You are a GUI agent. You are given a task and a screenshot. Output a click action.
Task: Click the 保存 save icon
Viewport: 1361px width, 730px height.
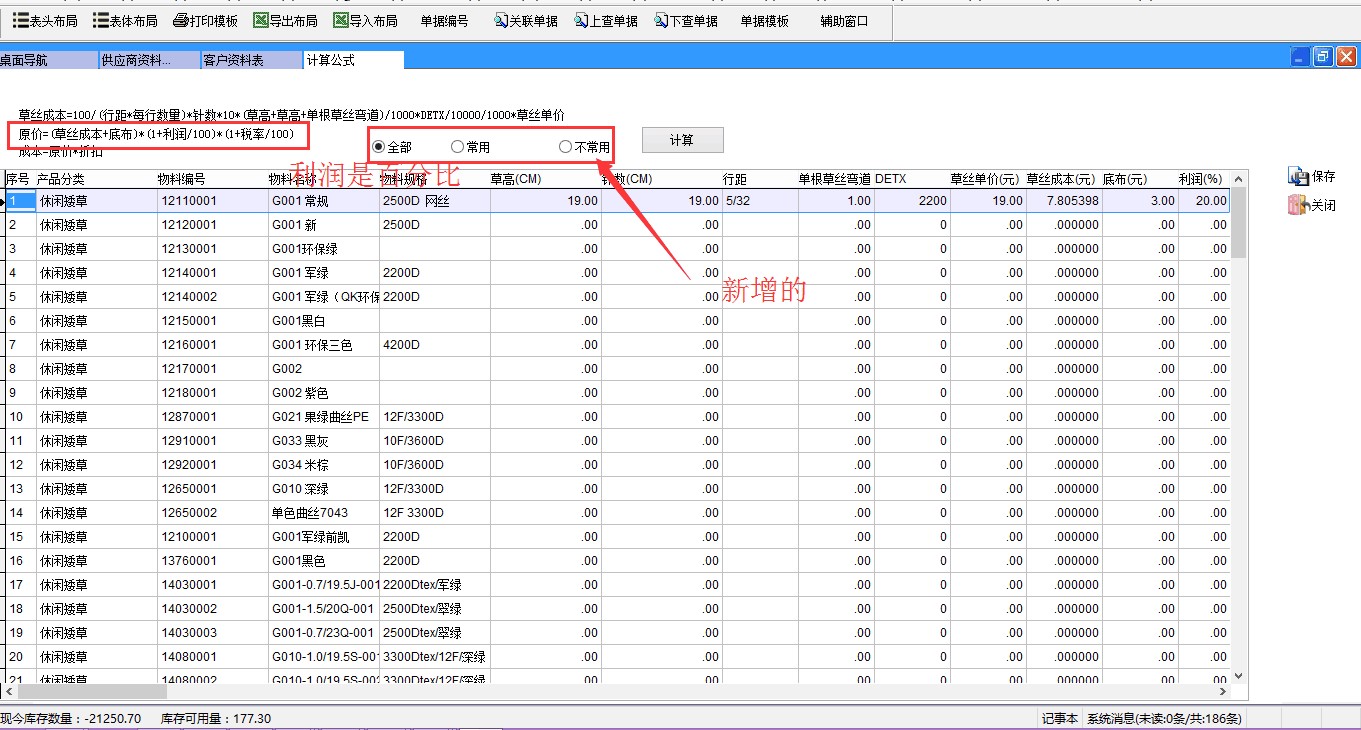[x=1299, y=177]
